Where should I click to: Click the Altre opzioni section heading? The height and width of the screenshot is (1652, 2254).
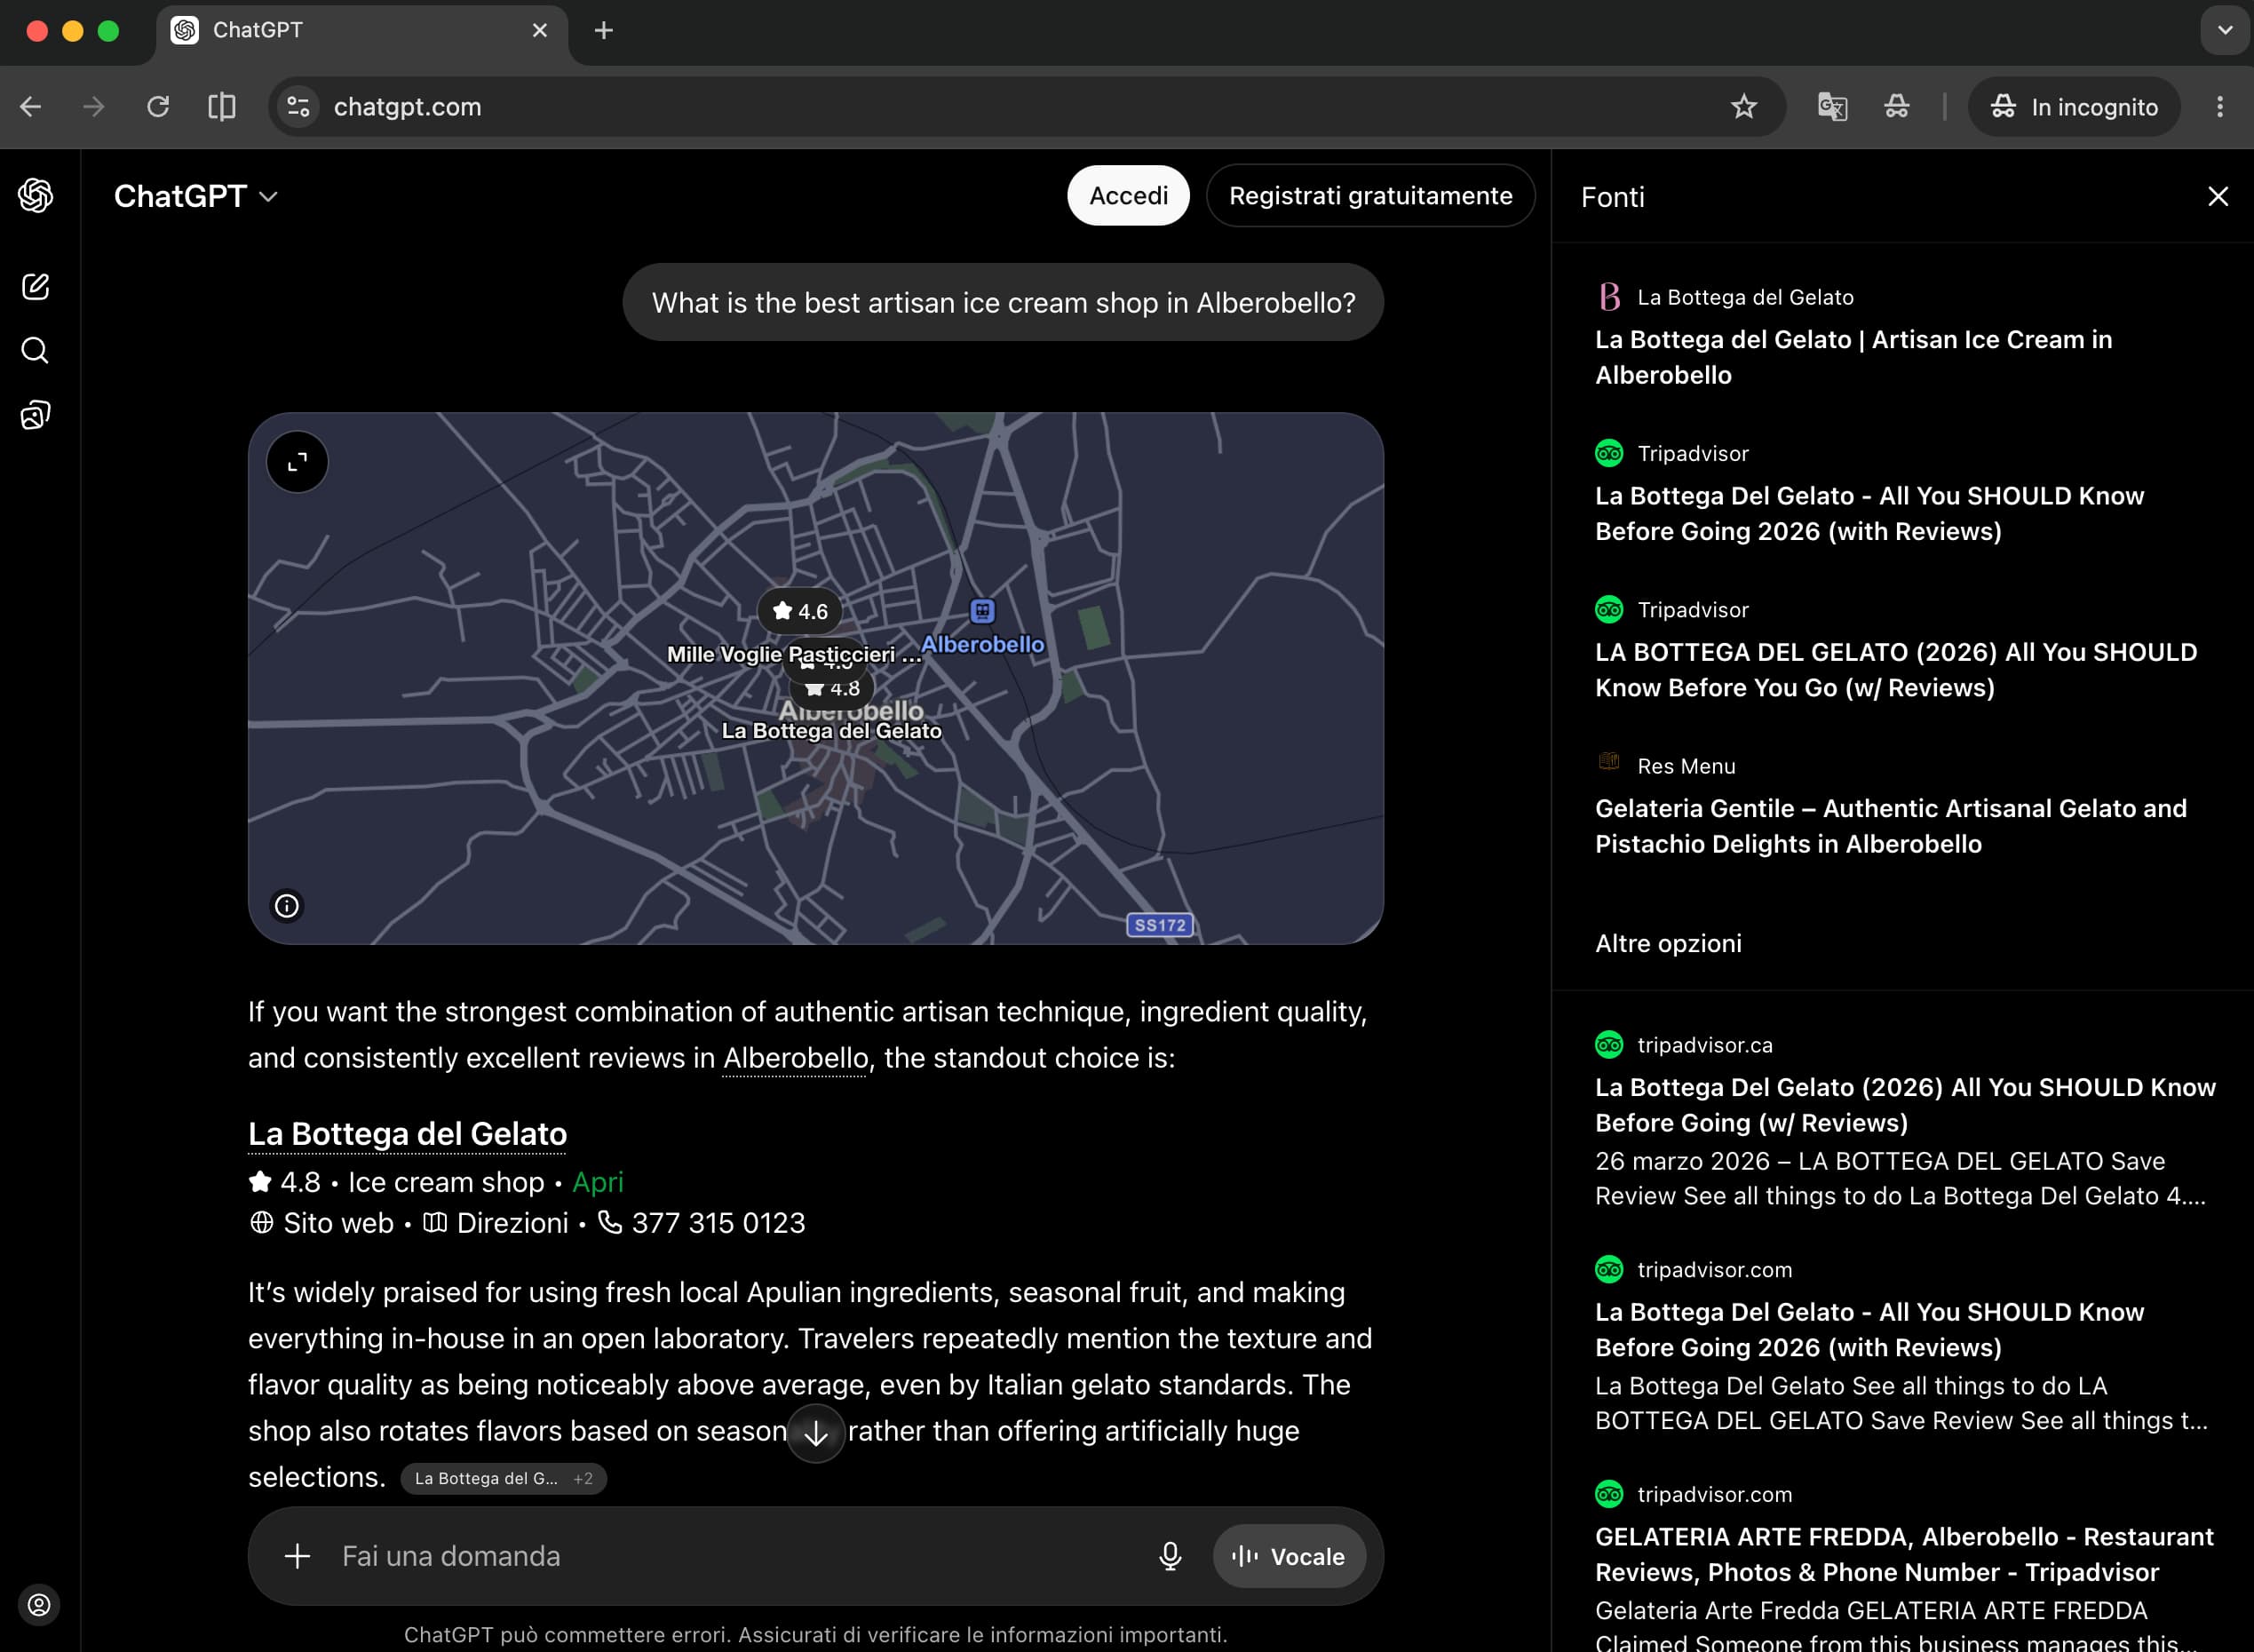[1668, 943]
